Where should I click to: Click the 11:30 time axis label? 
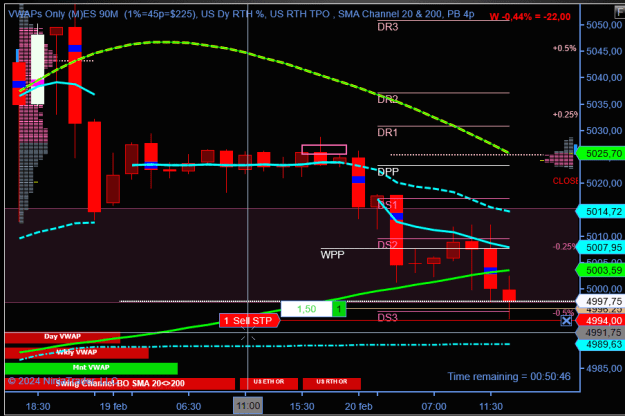pos(490,406)
